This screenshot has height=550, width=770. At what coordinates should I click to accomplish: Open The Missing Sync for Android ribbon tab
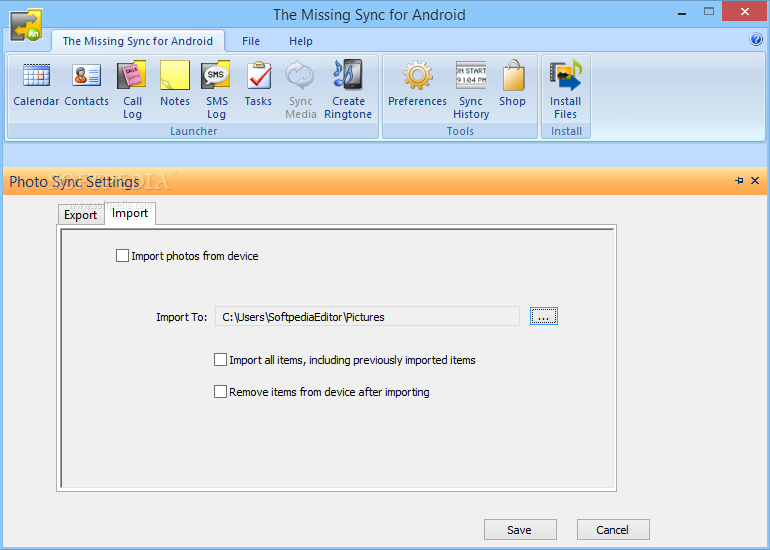[x=138, y=41]
